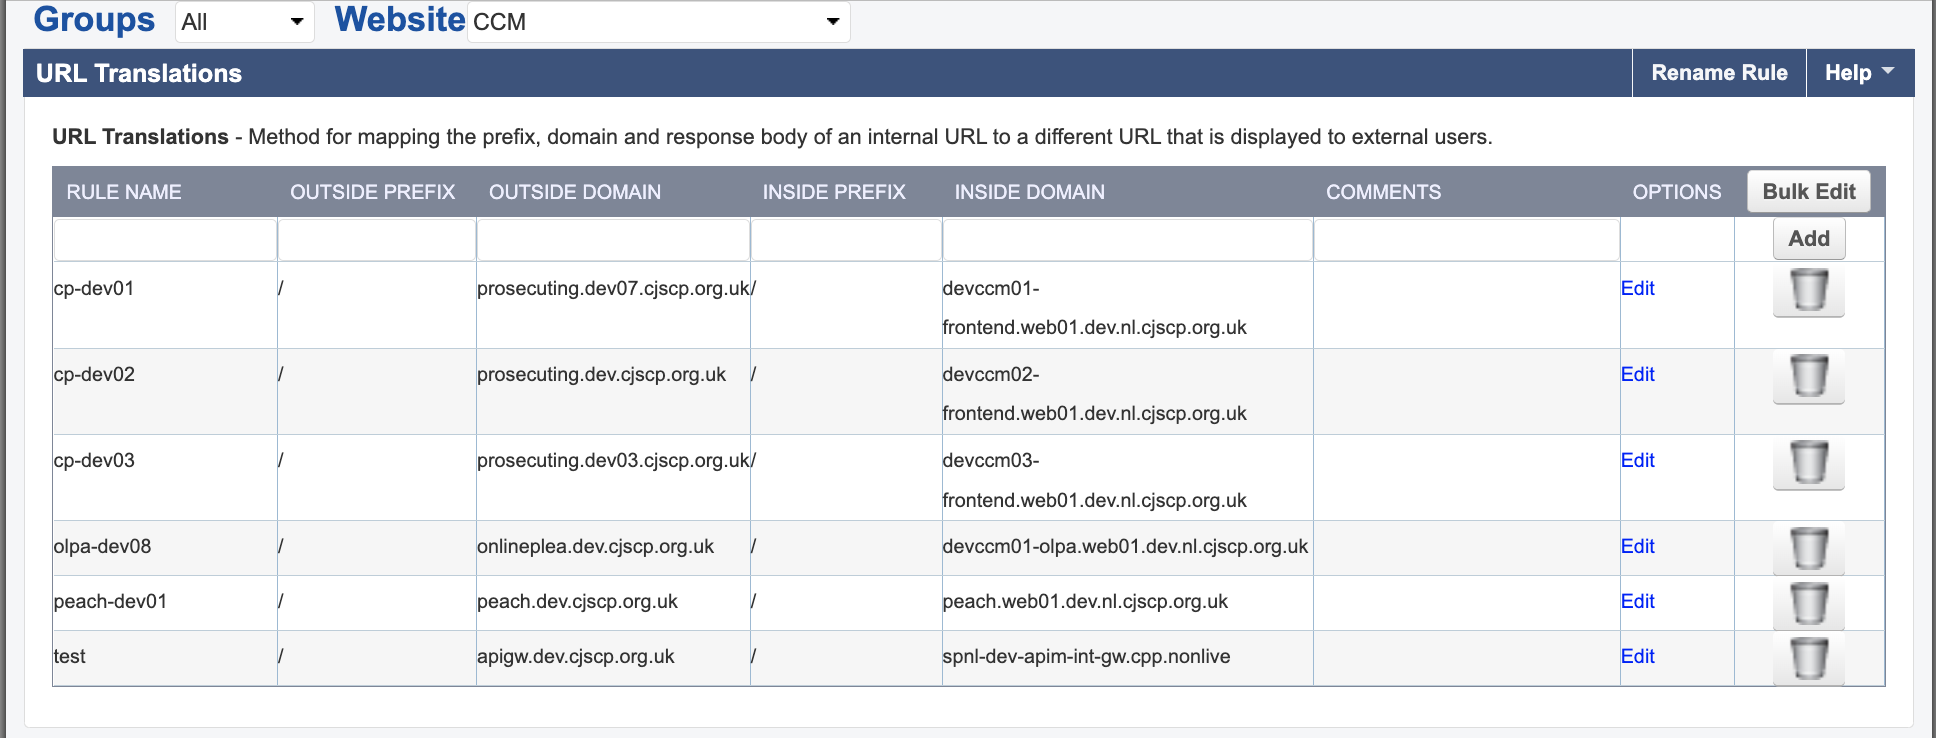Screen dimensions: 1936x738
Task: Click Edit link for peach-dev01
Action: coord(1637,601)
